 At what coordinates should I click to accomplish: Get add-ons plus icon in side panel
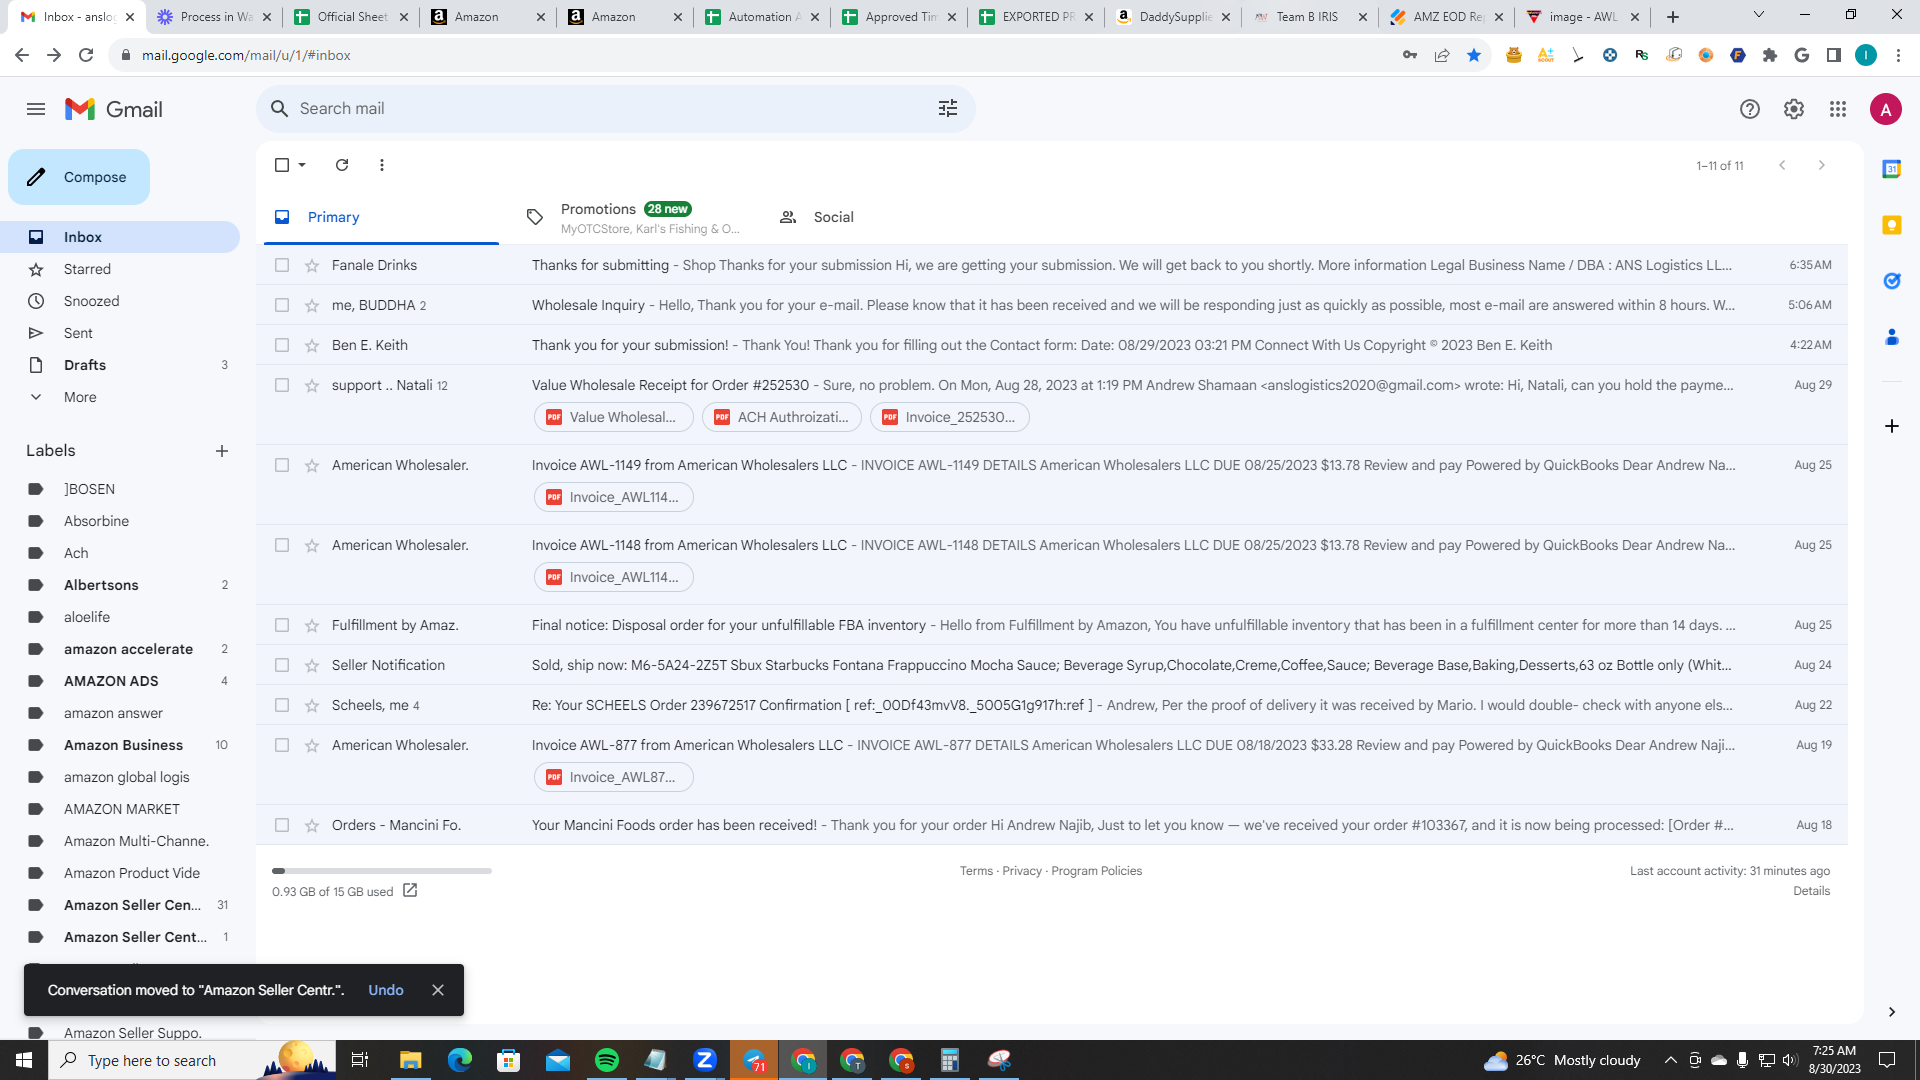pyautogui.click(x=1892, y=426)
